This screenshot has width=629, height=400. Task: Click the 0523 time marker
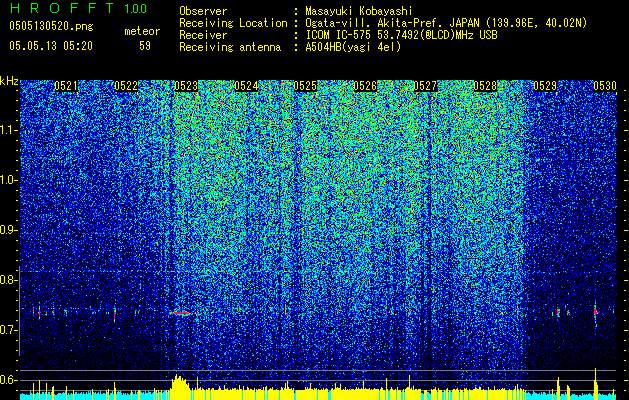(186, 86)
